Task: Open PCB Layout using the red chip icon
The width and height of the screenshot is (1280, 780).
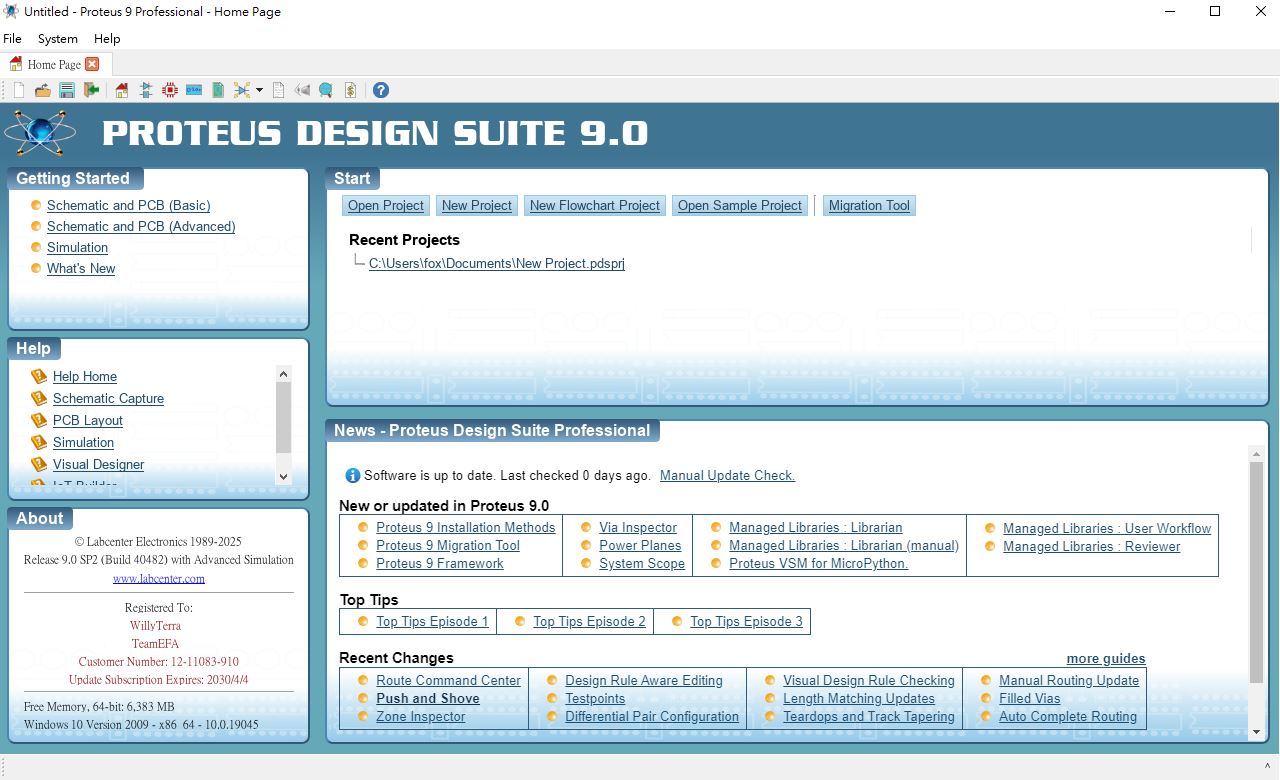Action: [169, 90]
